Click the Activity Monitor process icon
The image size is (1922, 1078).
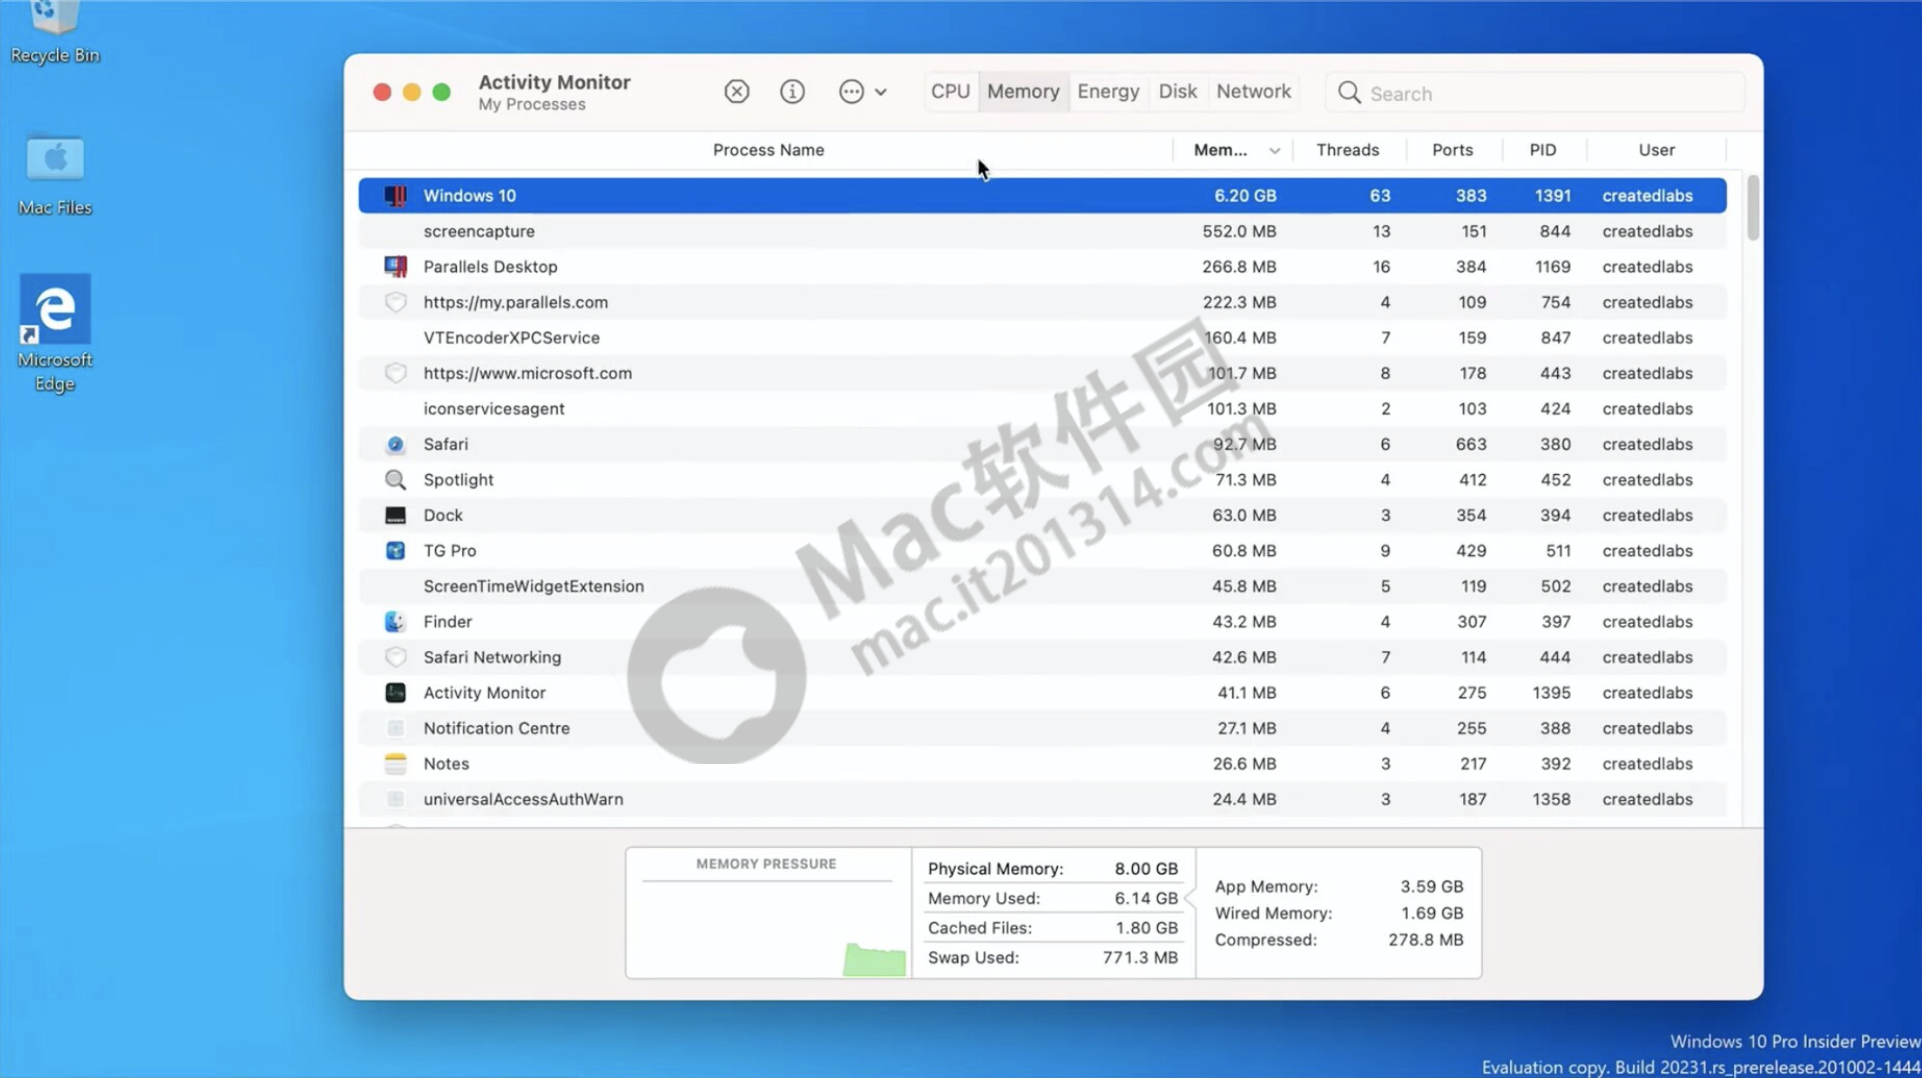point(396,693)
